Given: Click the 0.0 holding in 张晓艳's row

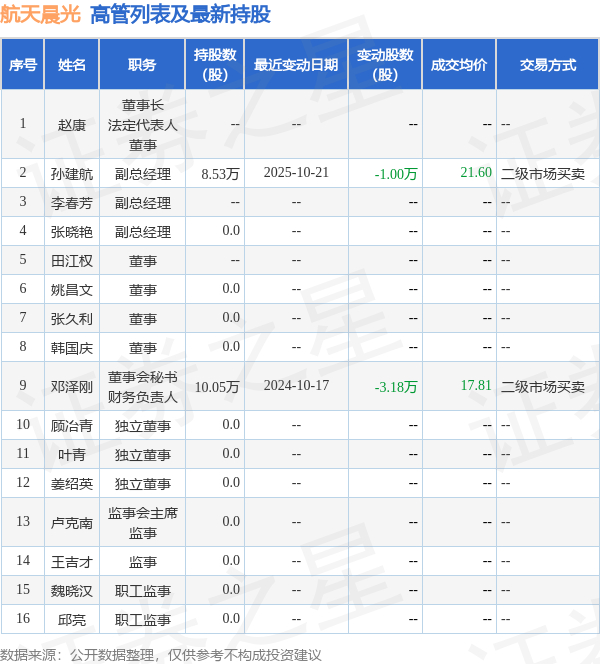Looking at the screenshot, I should pos(231,230).
